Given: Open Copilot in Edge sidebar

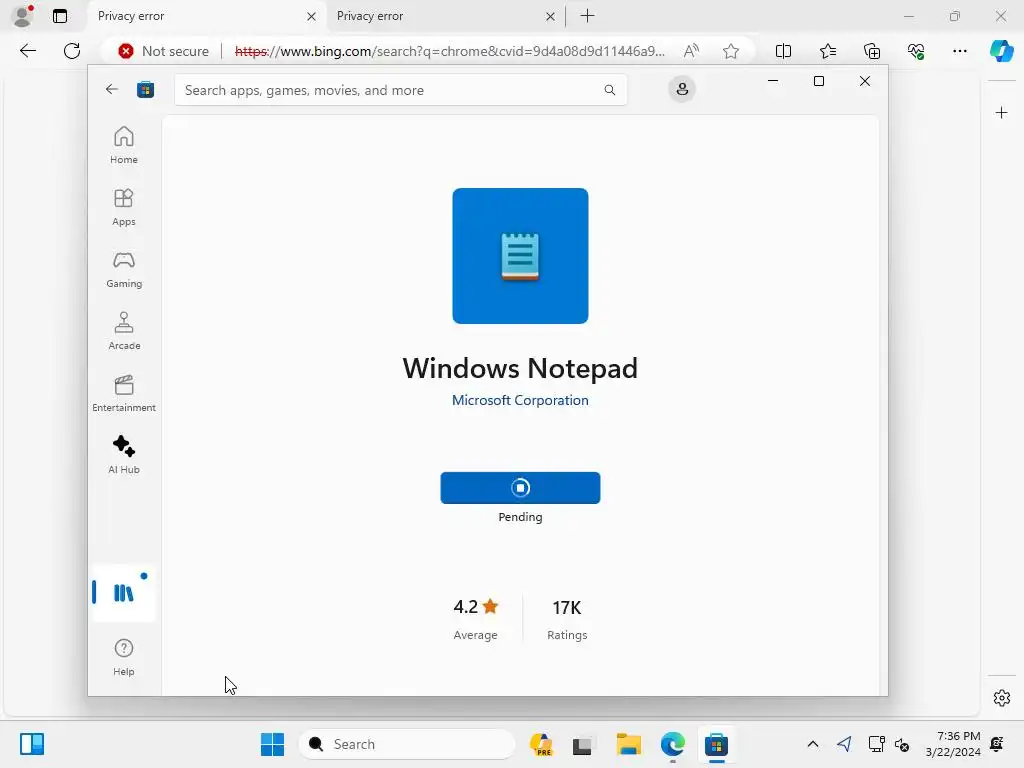Looking at the screenshot, I should (x=1001, y=51).
